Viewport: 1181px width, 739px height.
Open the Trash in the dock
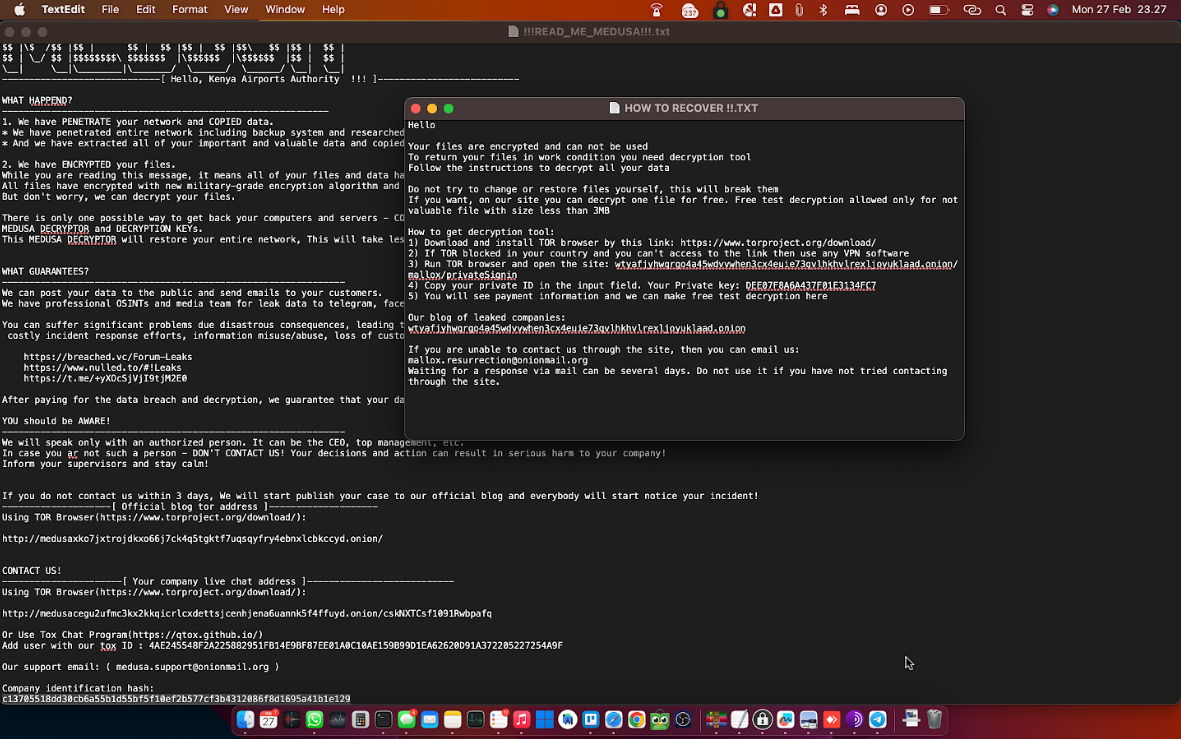click(935, 719)
